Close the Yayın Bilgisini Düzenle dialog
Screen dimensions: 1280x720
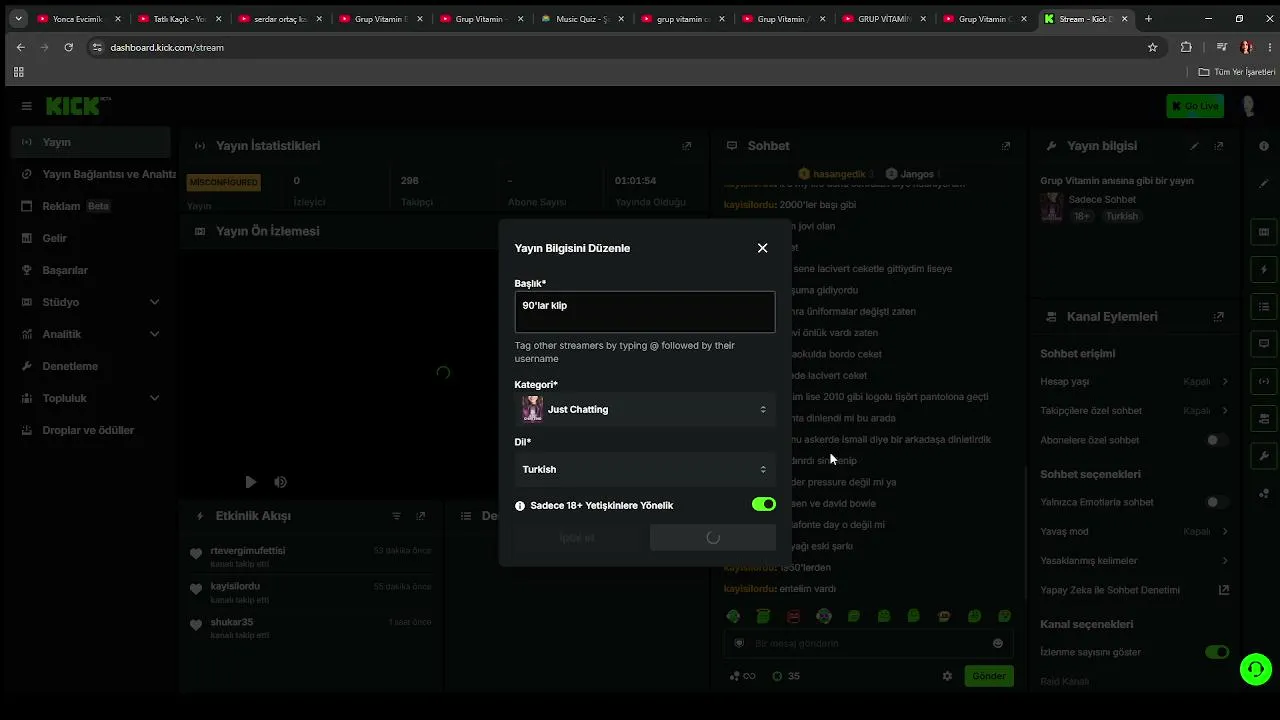762,248
